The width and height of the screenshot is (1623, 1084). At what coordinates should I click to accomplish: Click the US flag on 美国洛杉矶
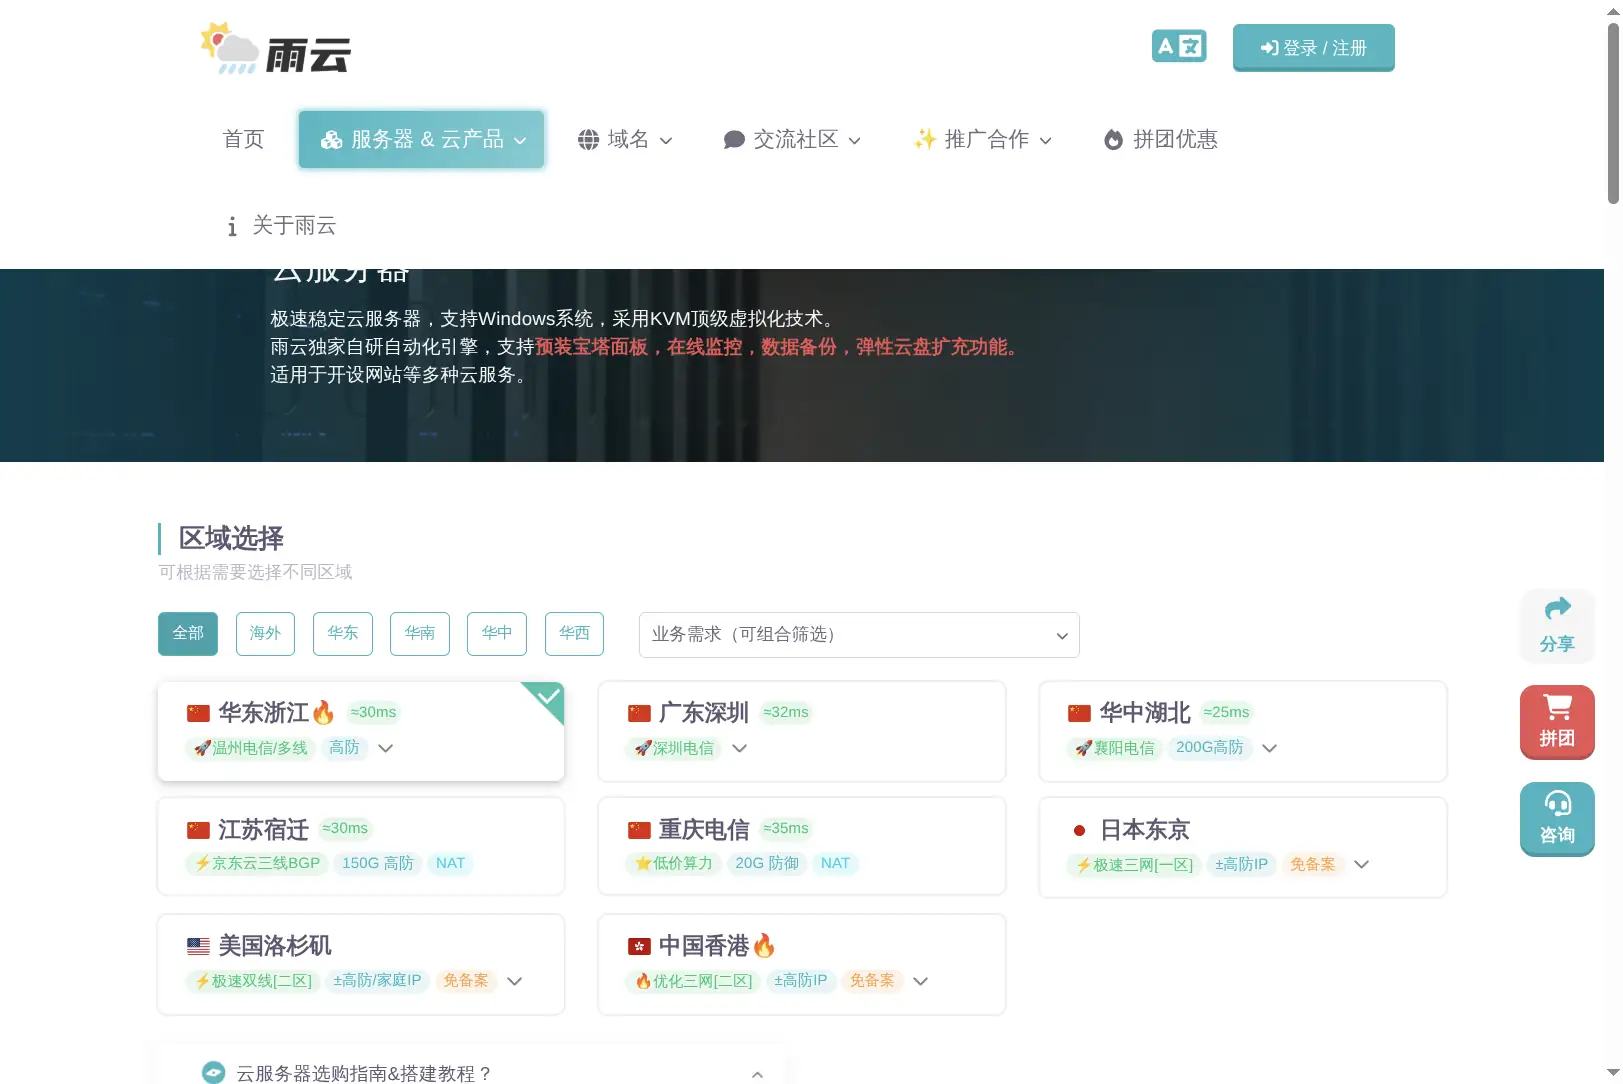[x=198, y=946]
